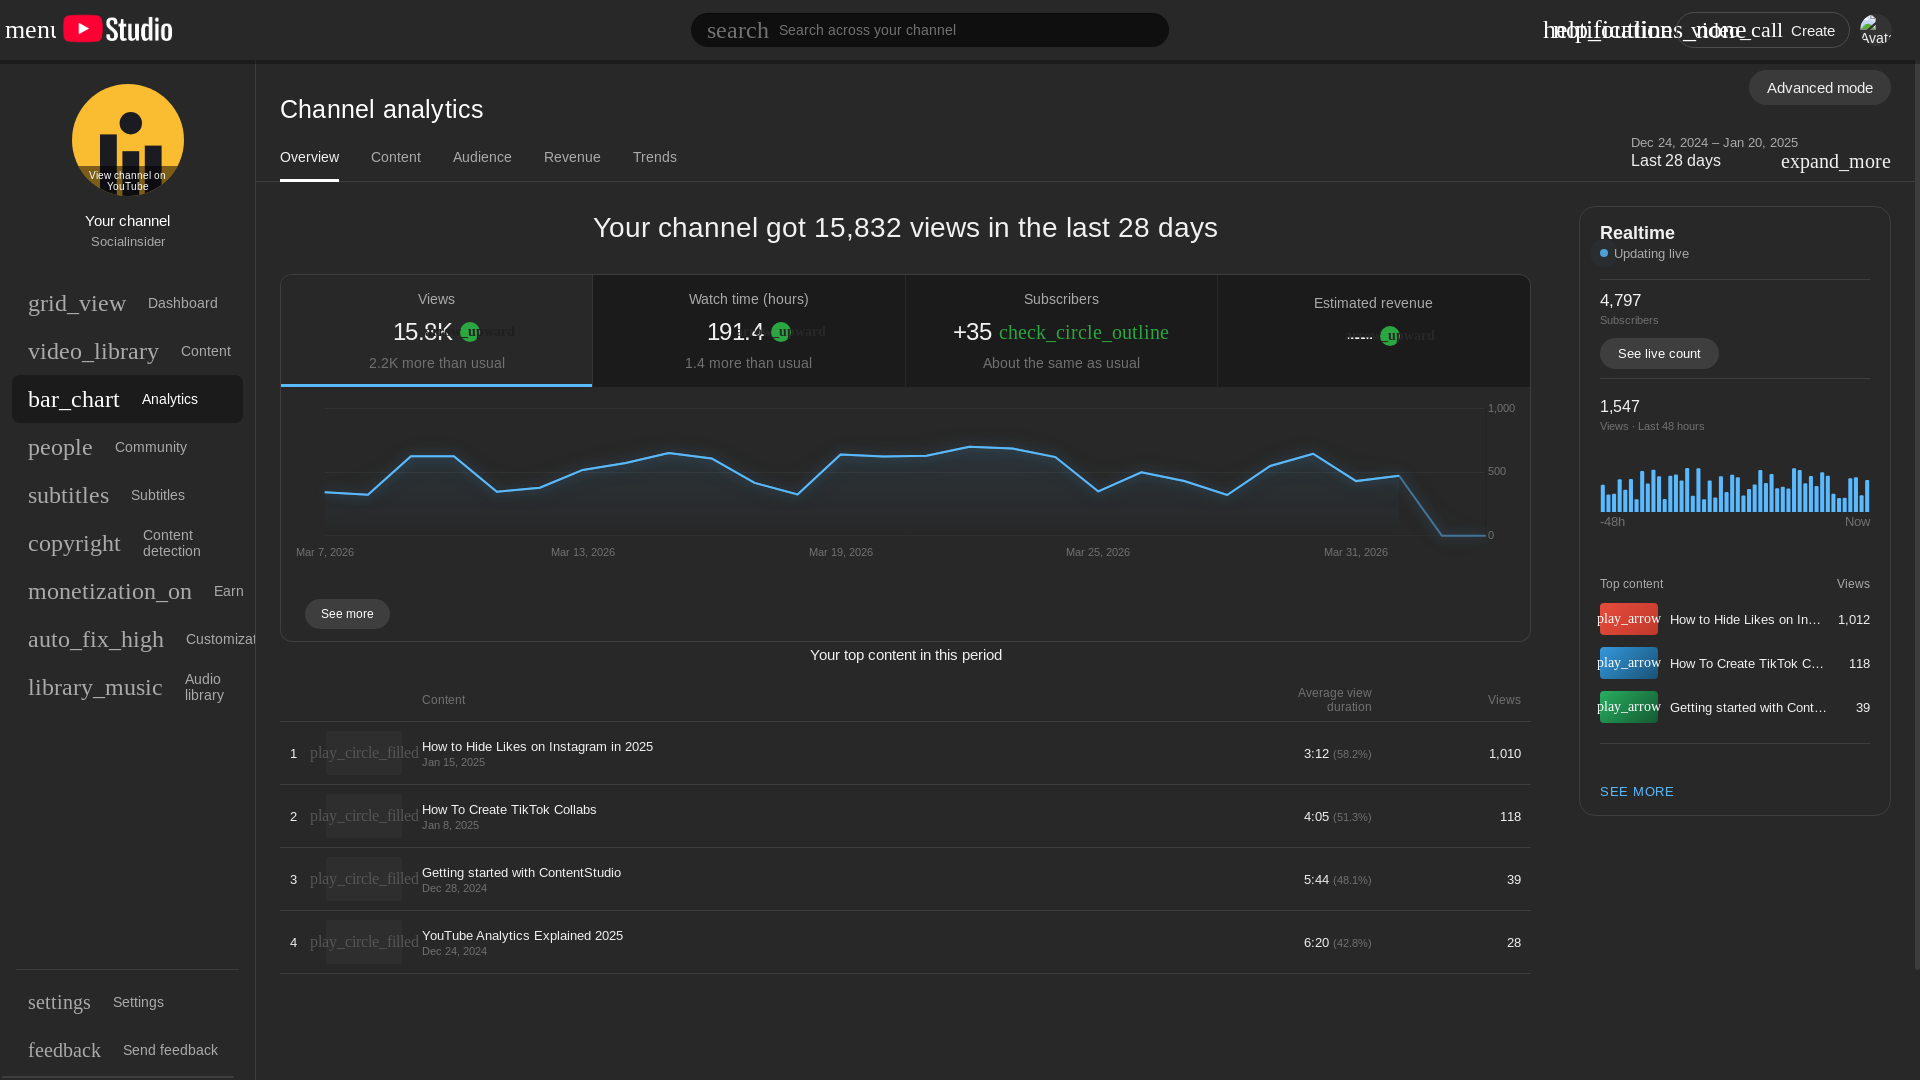Image resolution: width=1920 pixels, height=1080 pixels.
Task: Open How to Hide Likes on Instagram in 2025
Action: tap(537, 747)
